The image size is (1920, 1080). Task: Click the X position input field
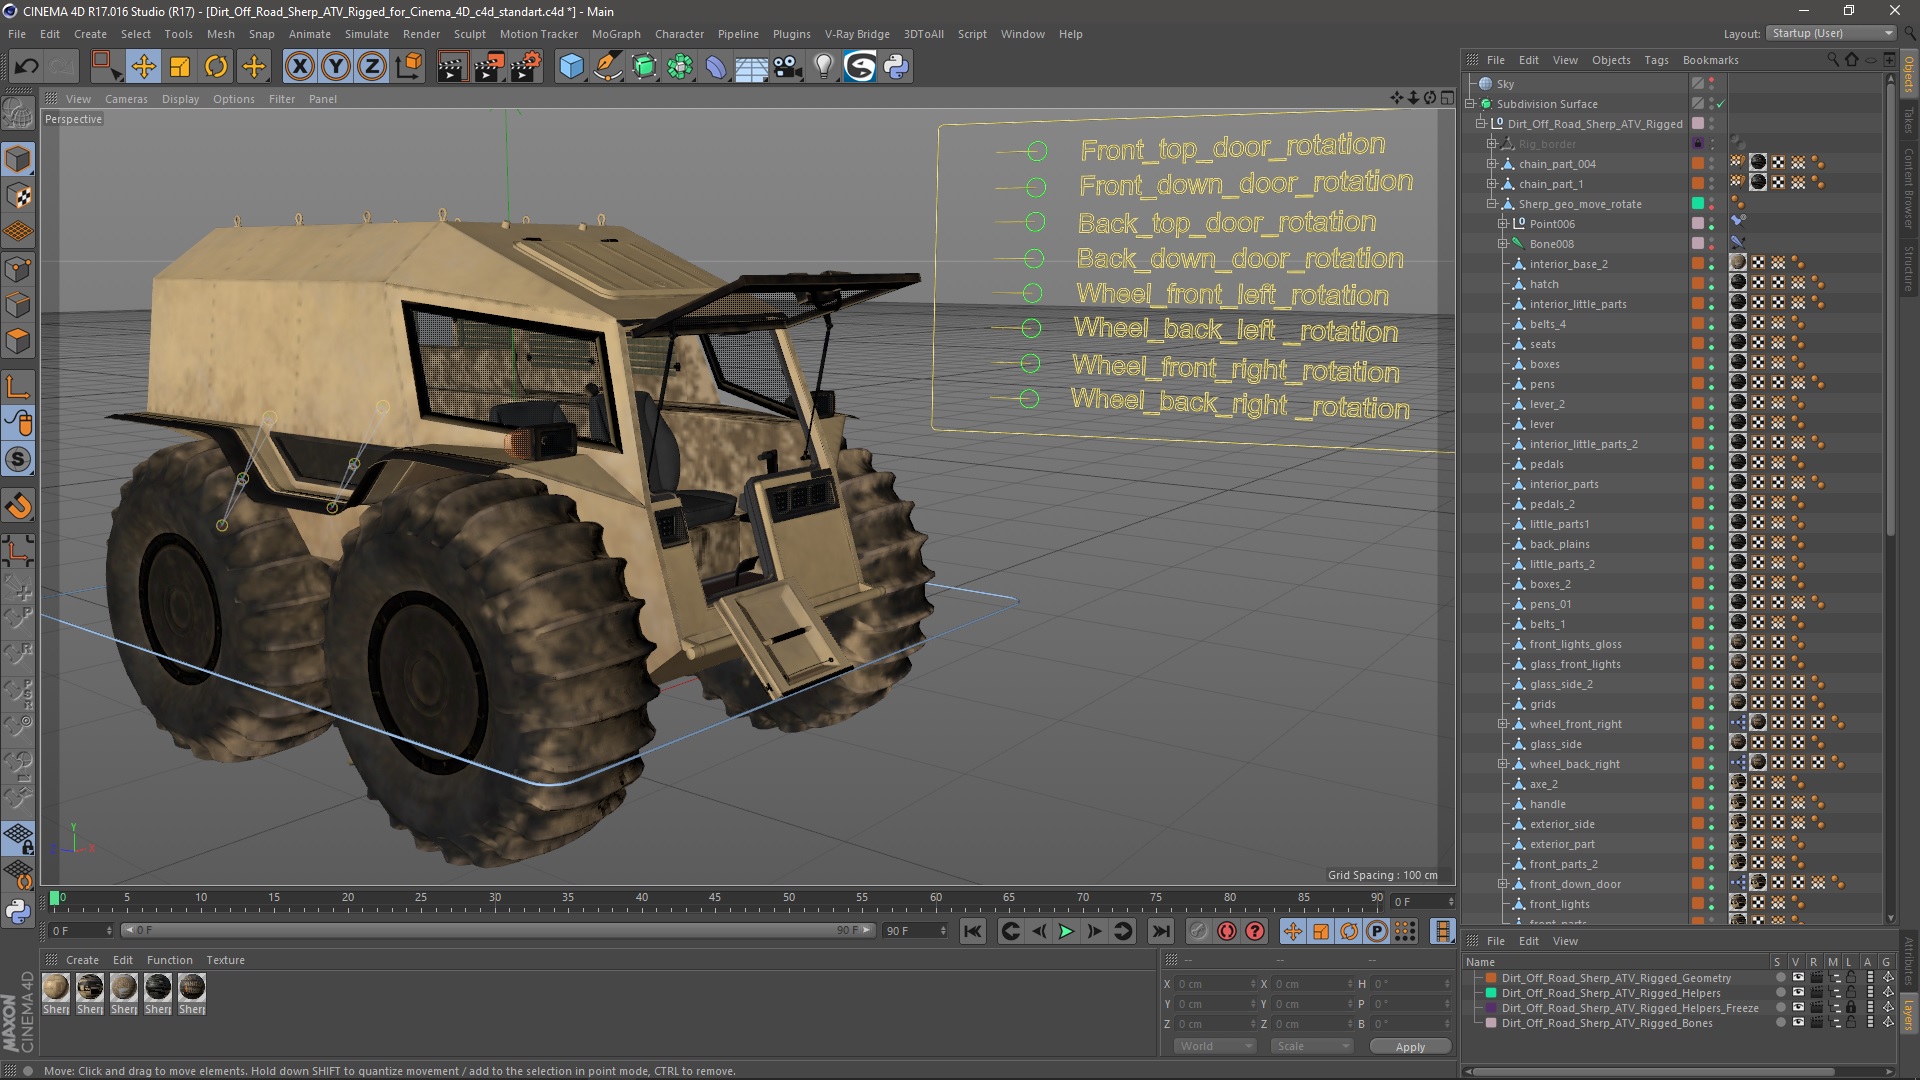click(1214, 984)
